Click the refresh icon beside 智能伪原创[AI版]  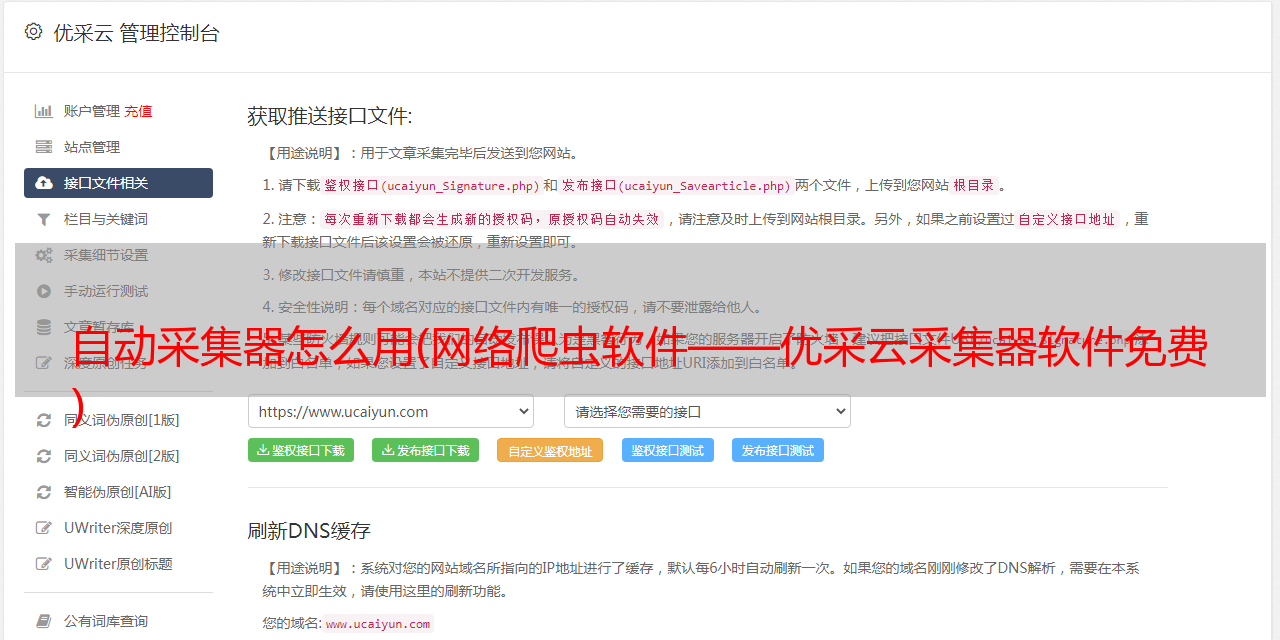(44, 492)
